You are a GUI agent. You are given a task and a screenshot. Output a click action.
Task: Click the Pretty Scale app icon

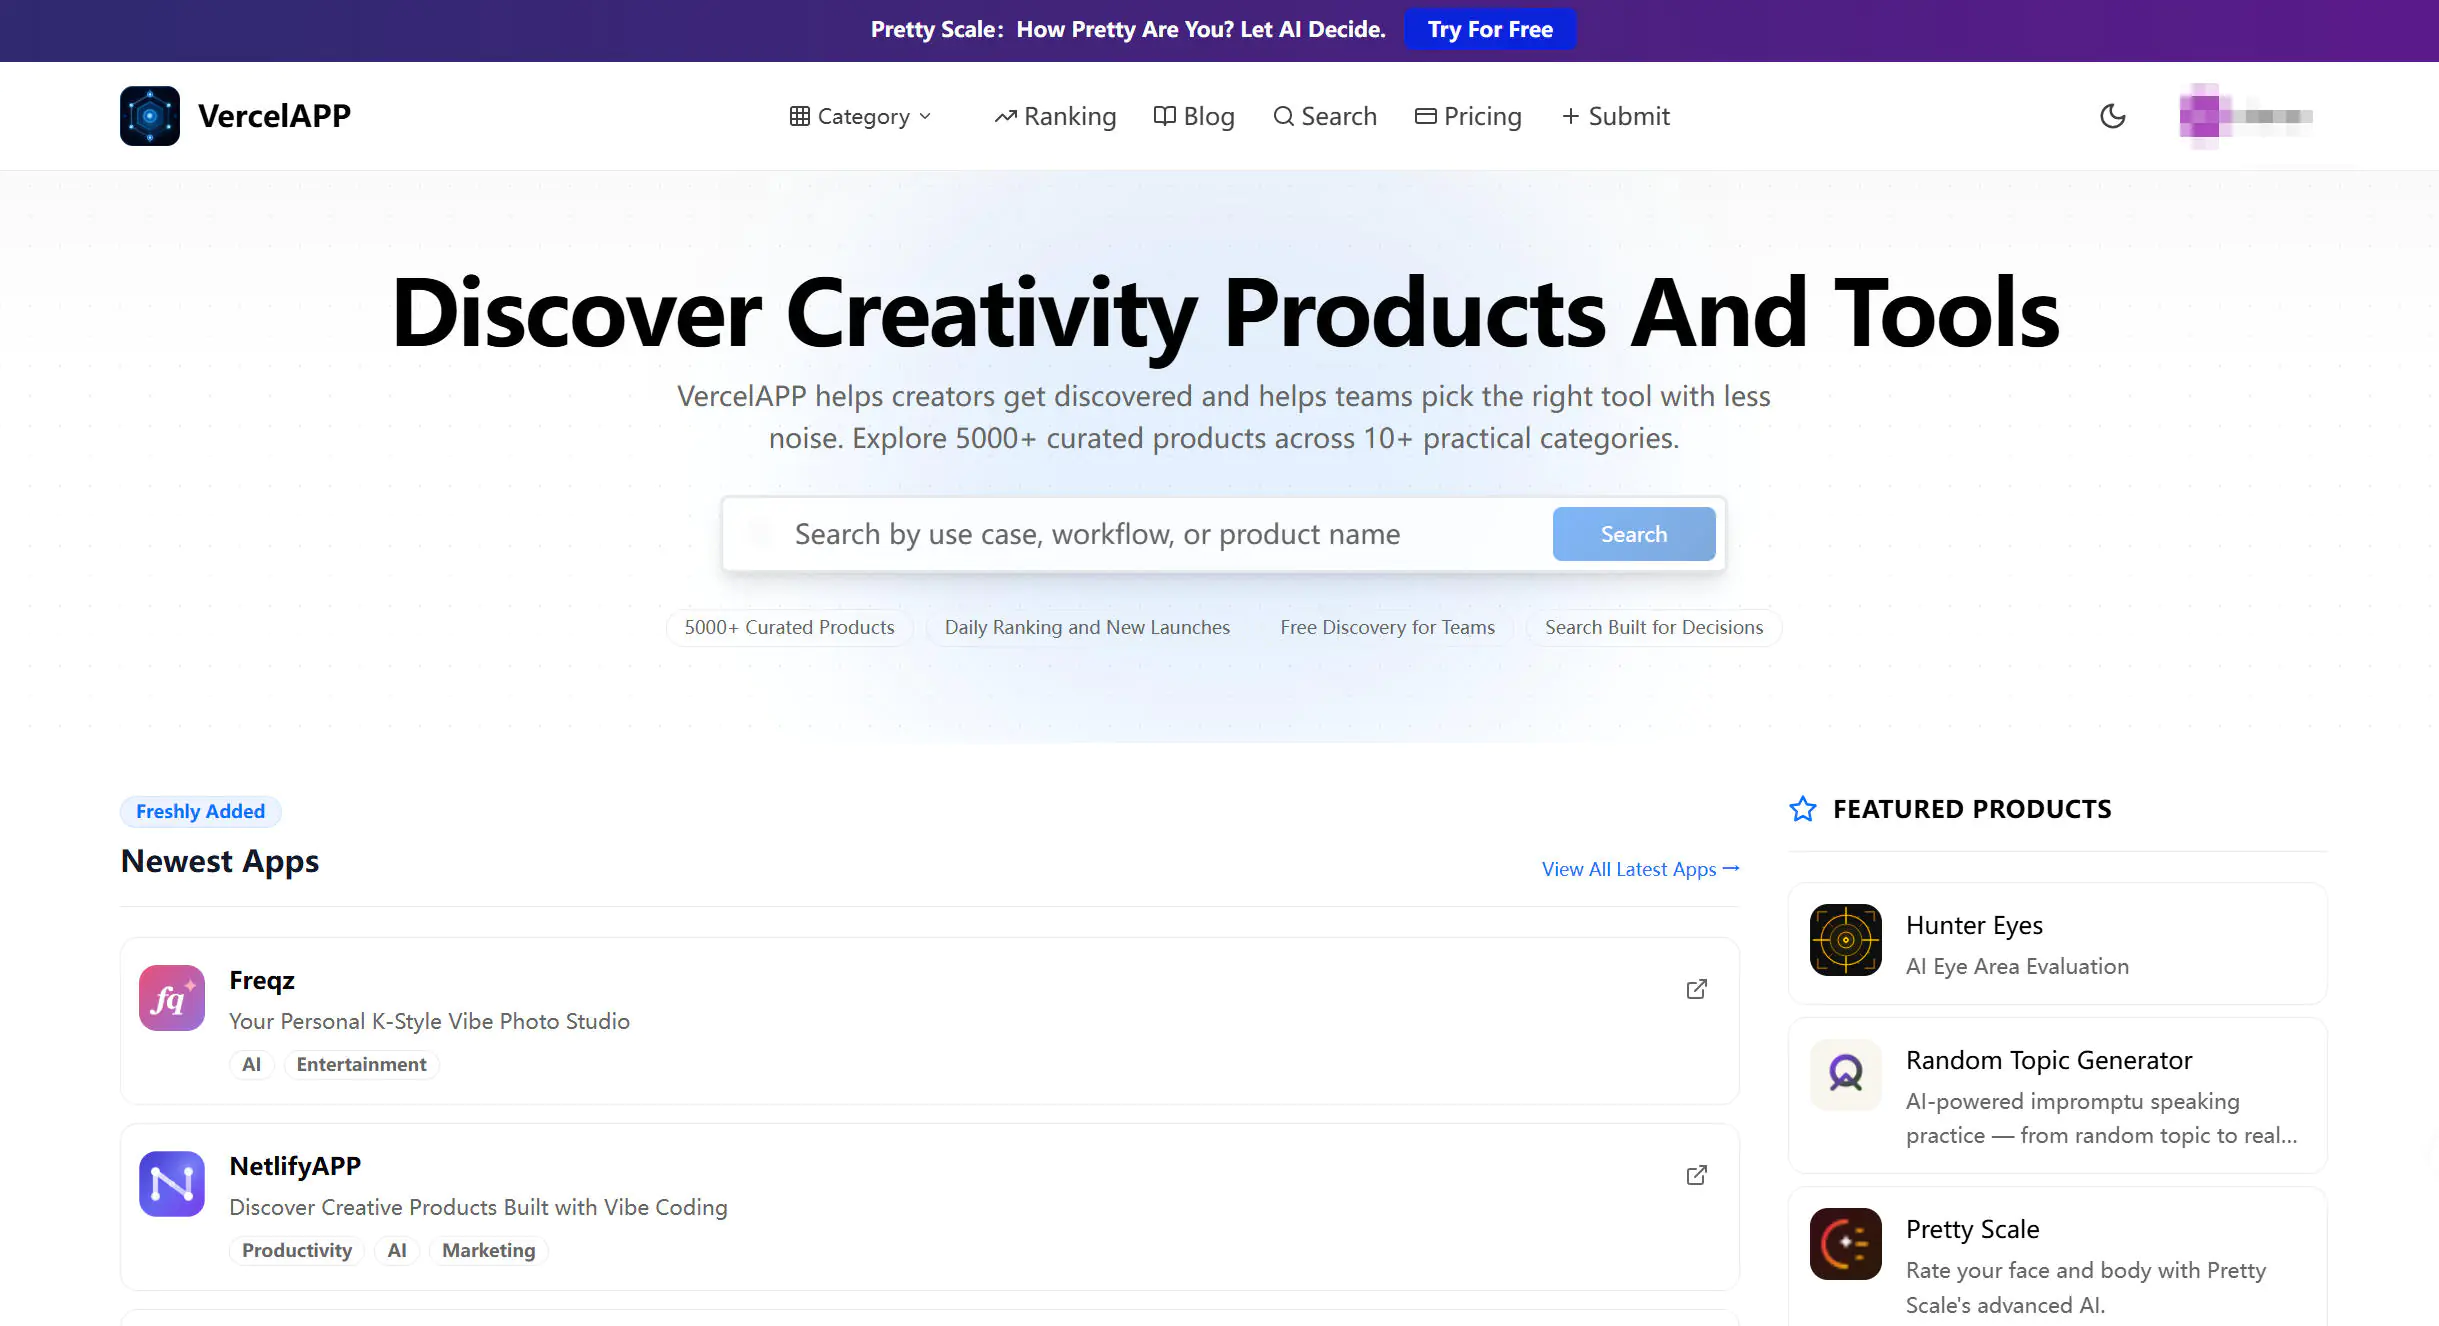tap(1845, 1244)
